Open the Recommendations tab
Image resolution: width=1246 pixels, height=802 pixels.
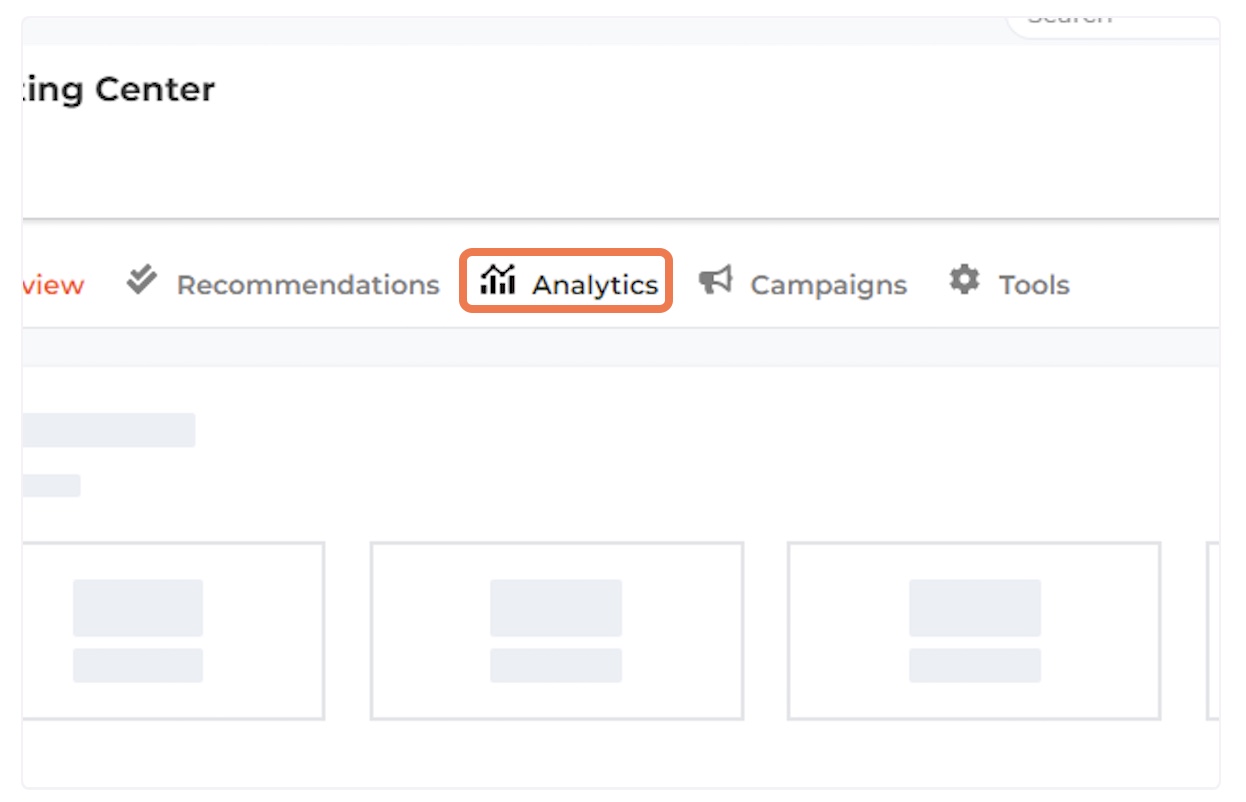click(308, 285)
